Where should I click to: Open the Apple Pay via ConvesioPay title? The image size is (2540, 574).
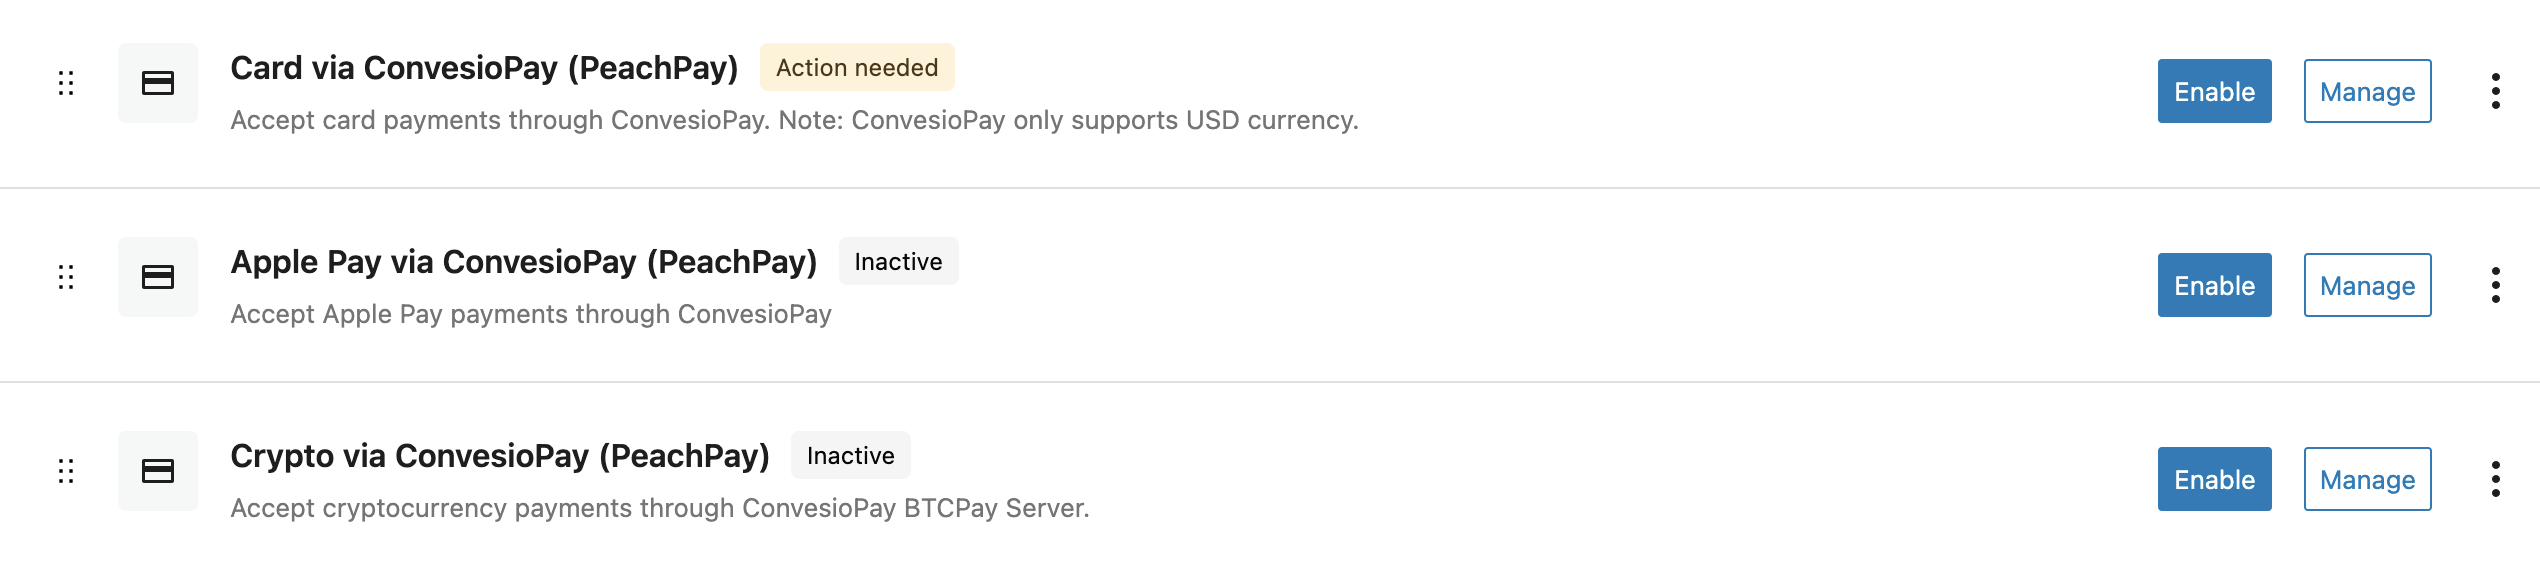click(523, 262)
